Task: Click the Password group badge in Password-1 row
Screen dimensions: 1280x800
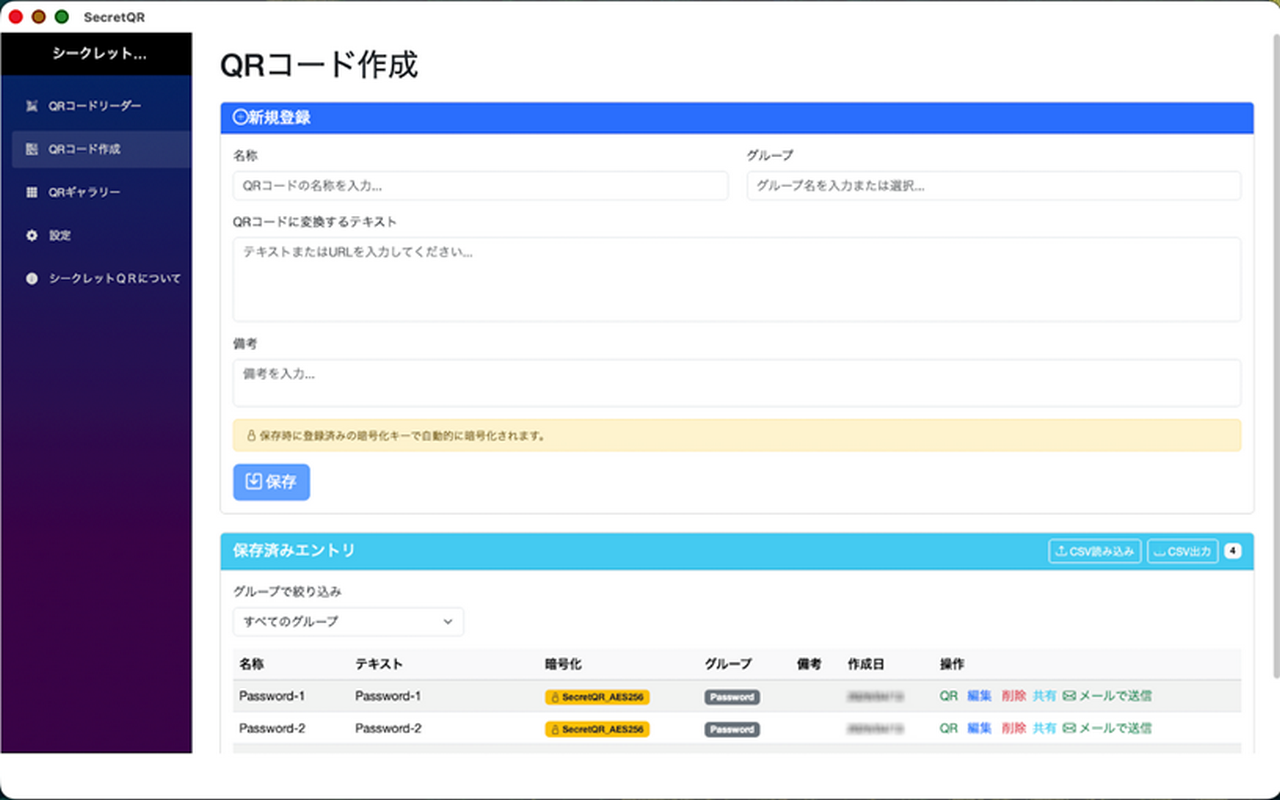Action: coord(732,697)
